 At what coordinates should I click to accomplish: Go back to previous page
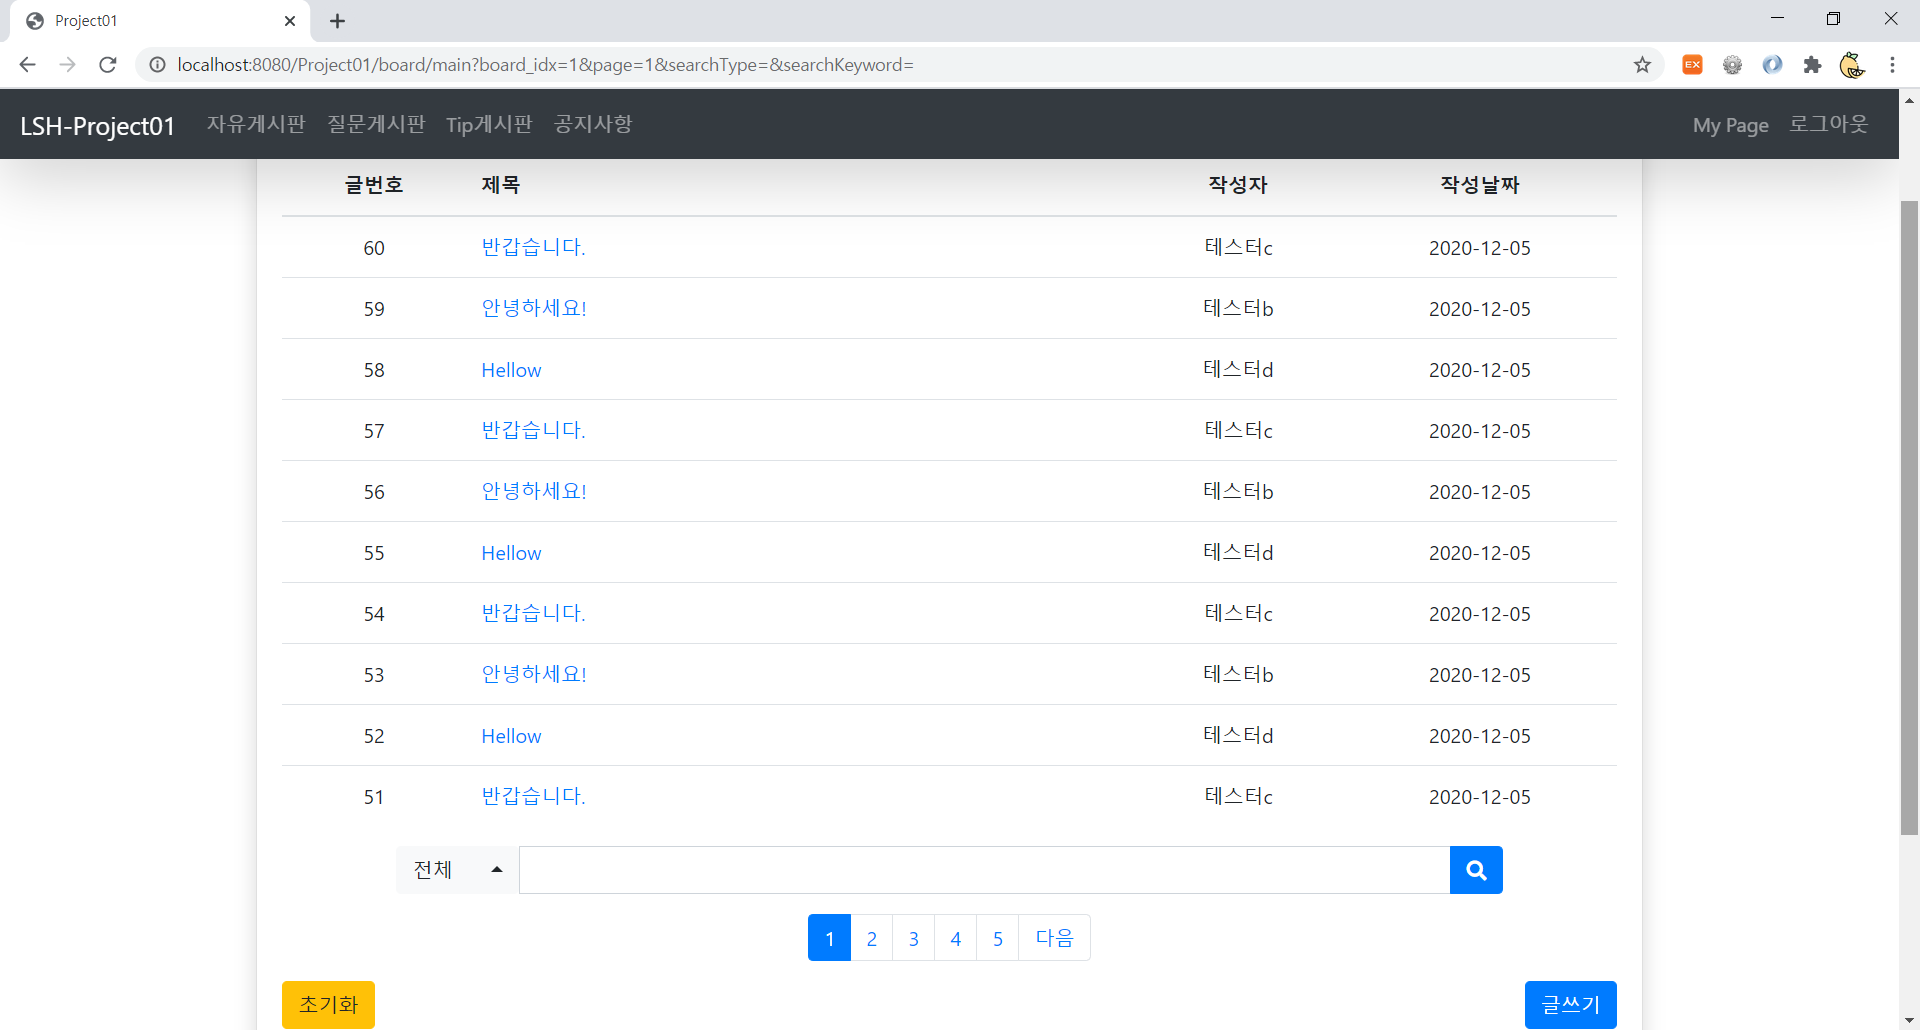pos(28,65)
